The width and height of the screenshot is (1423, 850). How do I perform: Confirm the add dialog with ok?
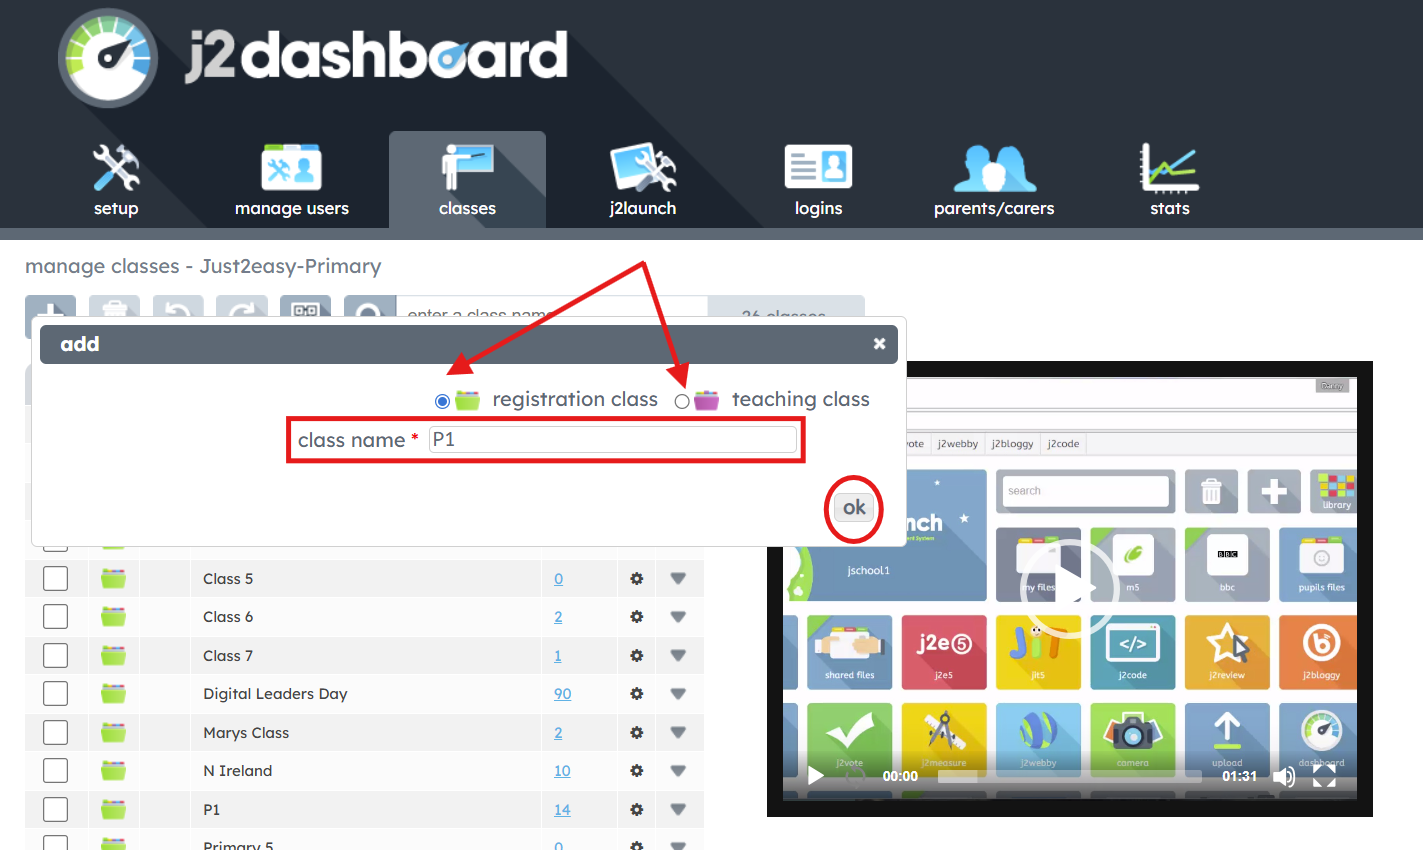click(854, 508)
